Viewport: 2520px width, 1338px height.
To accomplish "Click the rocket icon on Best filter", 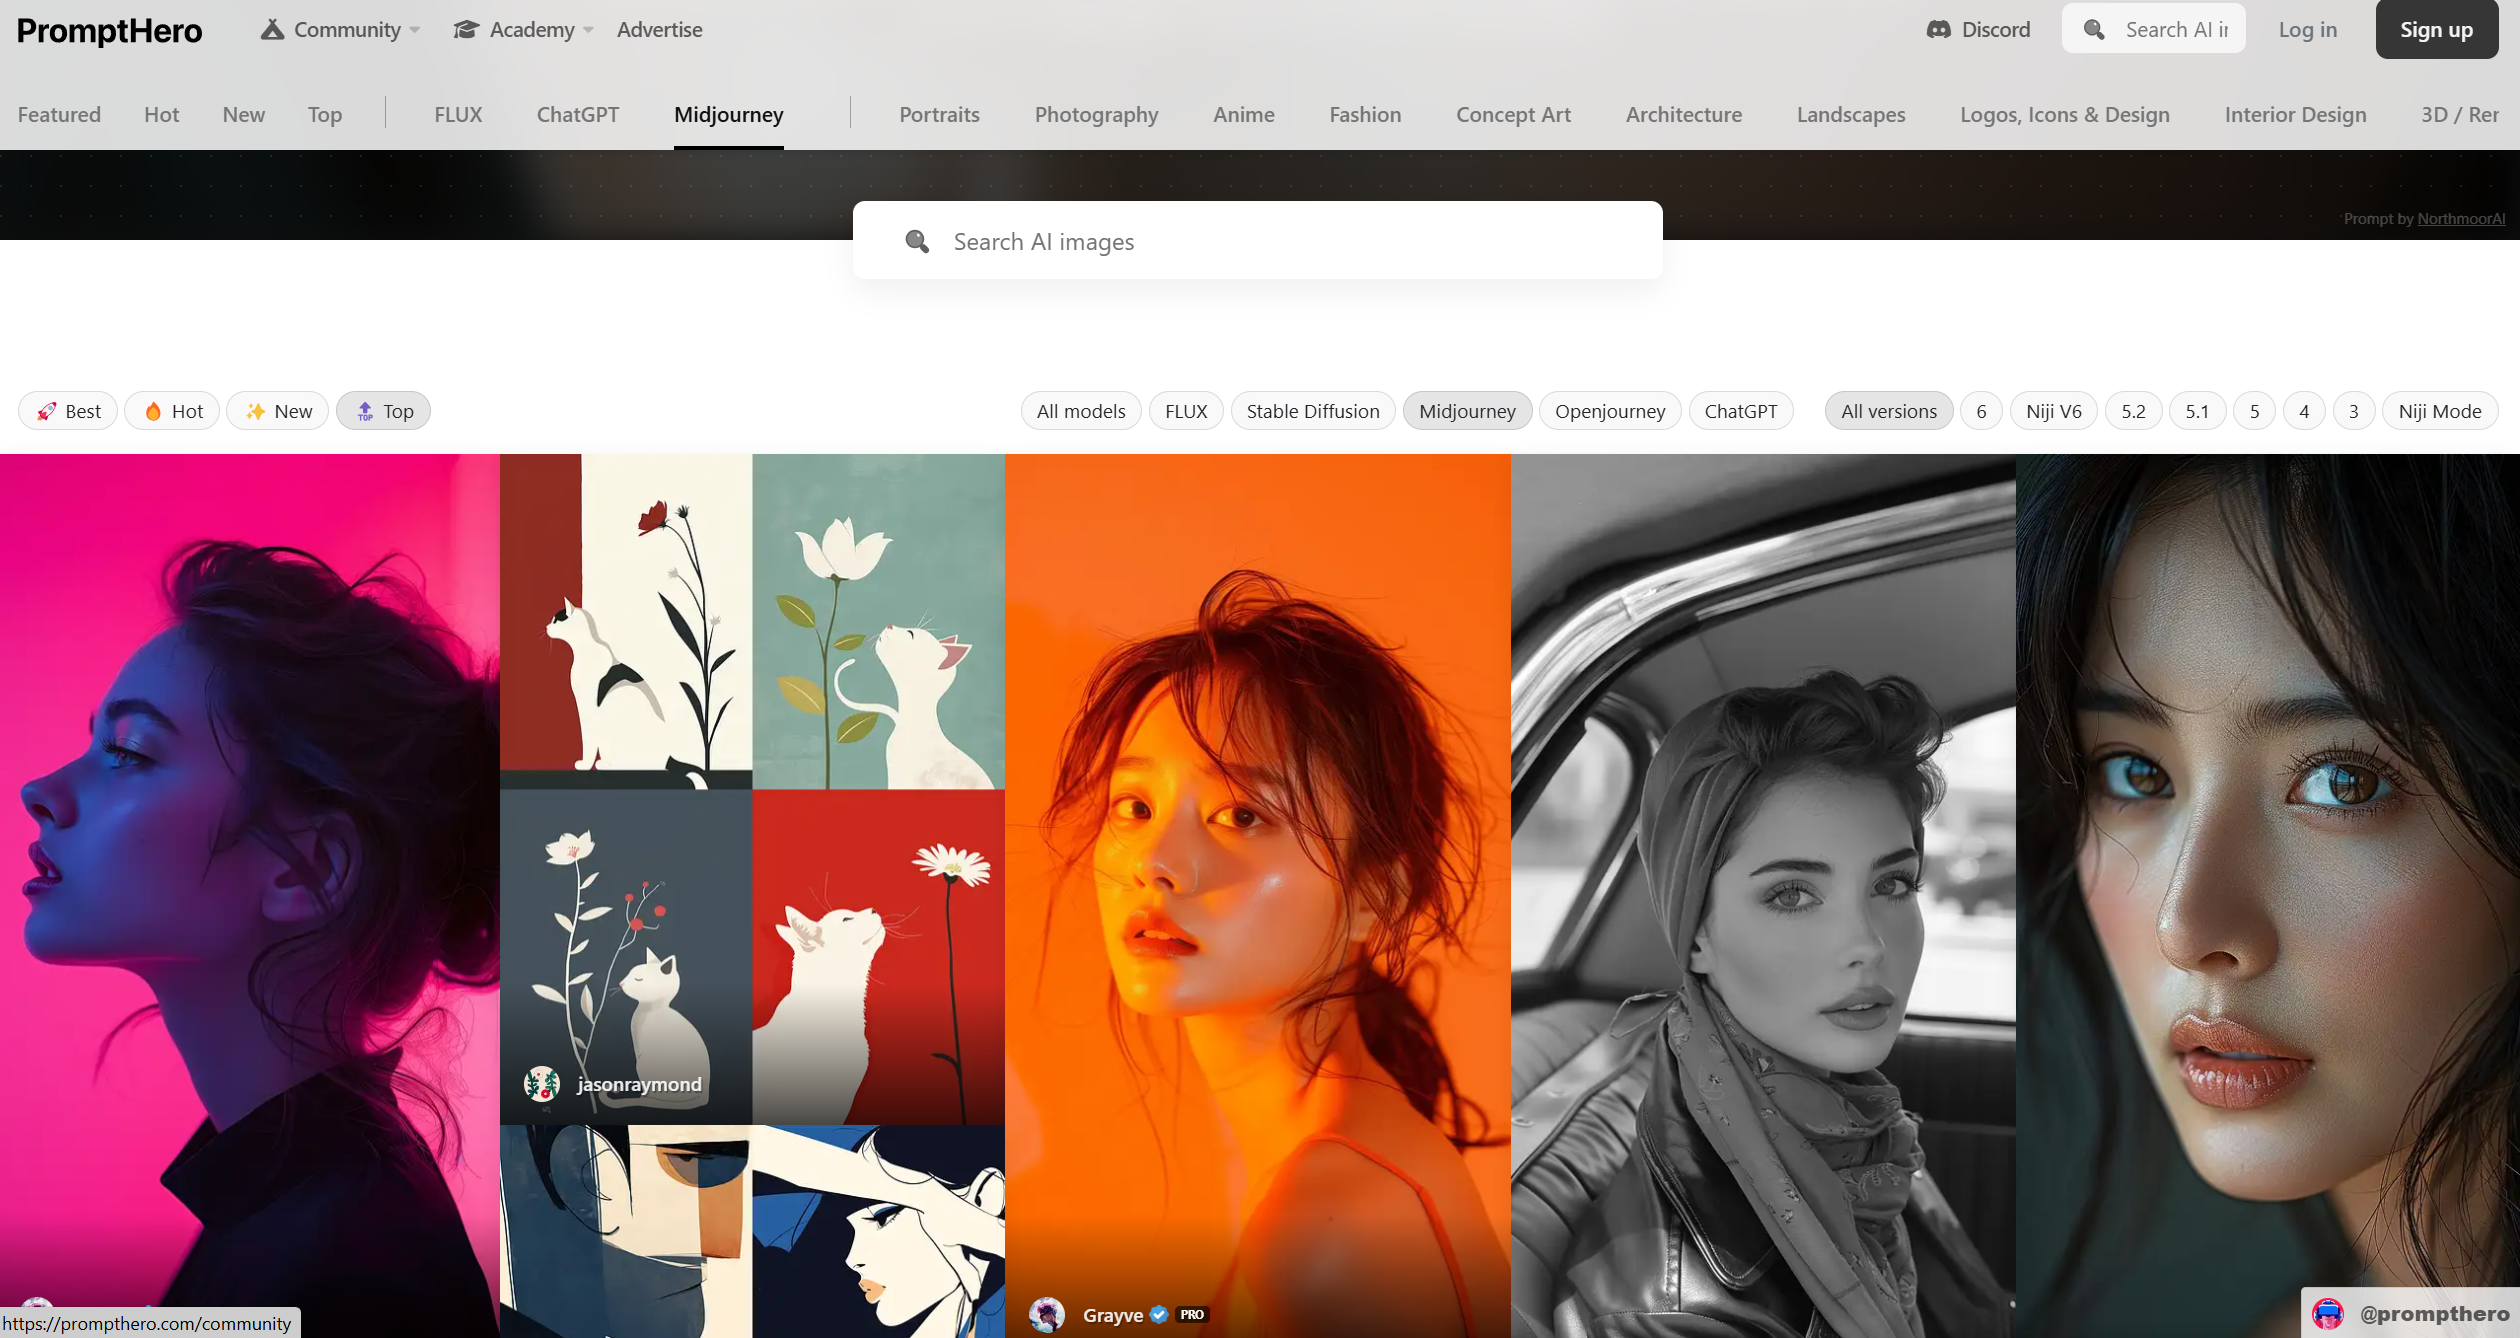I will 46,411.
